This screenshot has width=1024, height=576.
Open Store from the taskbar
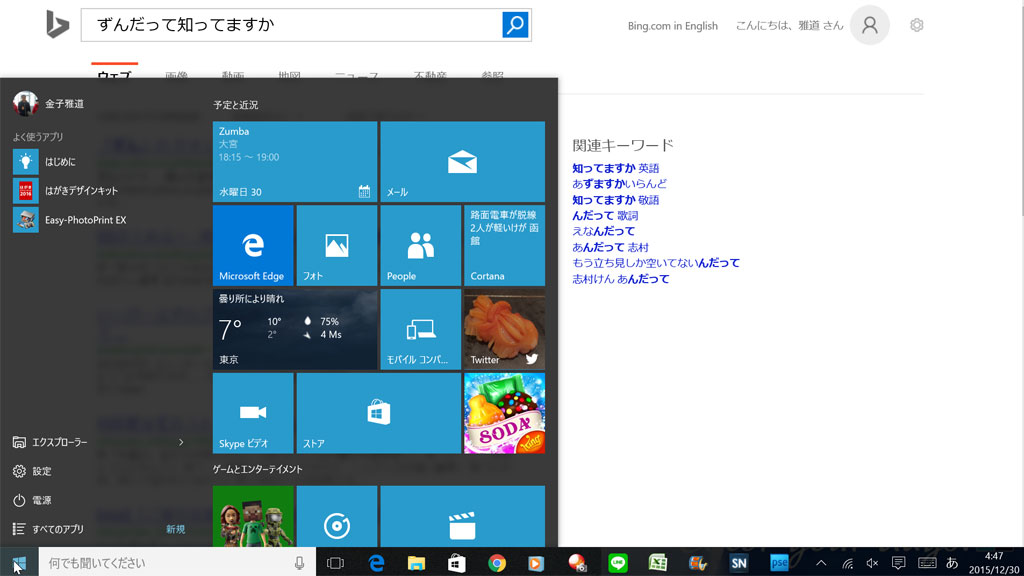[x=456, y=563]
